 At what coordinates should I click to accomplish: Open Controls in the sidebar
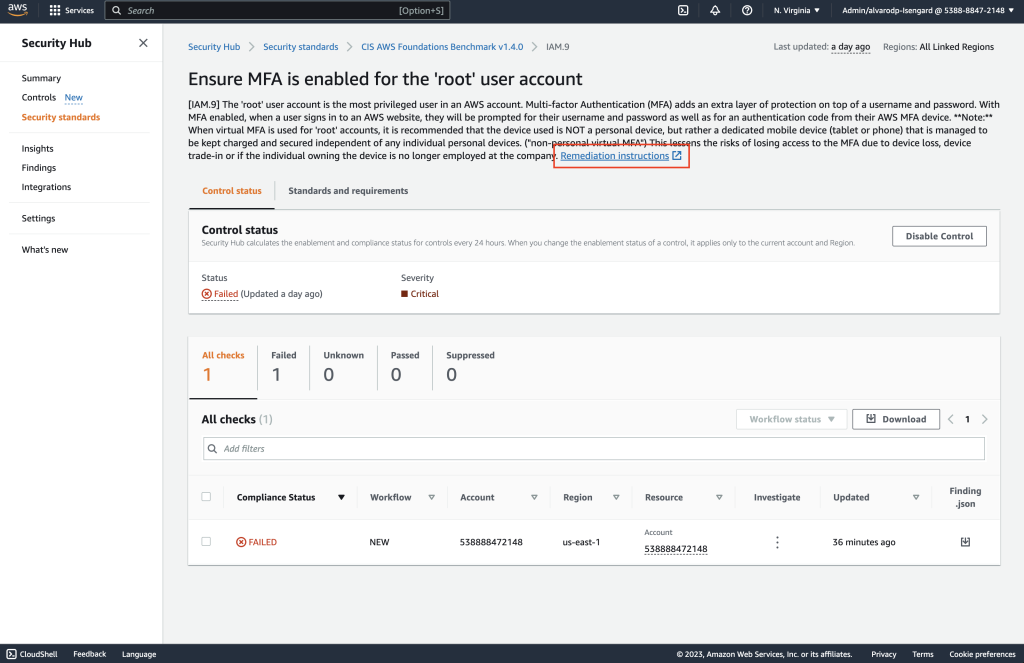[x=39, y=97]
